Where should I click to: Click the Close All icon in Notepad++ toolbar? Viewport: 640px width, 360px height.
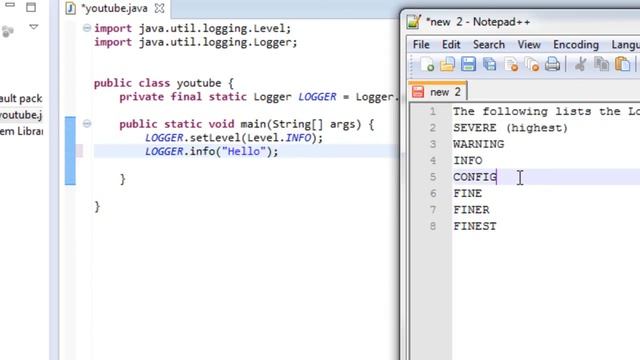[532, 64]
